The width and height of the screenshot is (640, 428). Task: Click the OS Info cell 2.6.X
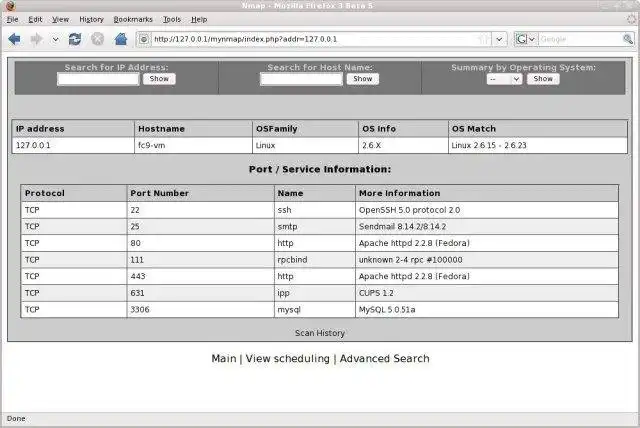403,145
